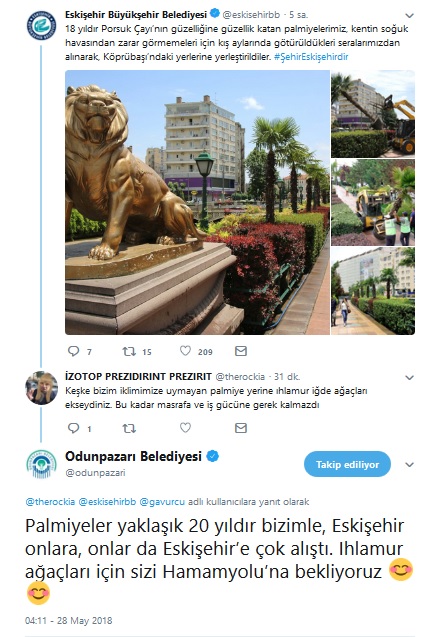Reply to the Eskişehir Büyükşehir Belediyesi tweet
This screenshot has height=637, width=437.
pyautogui.click(x=74, y=351)
